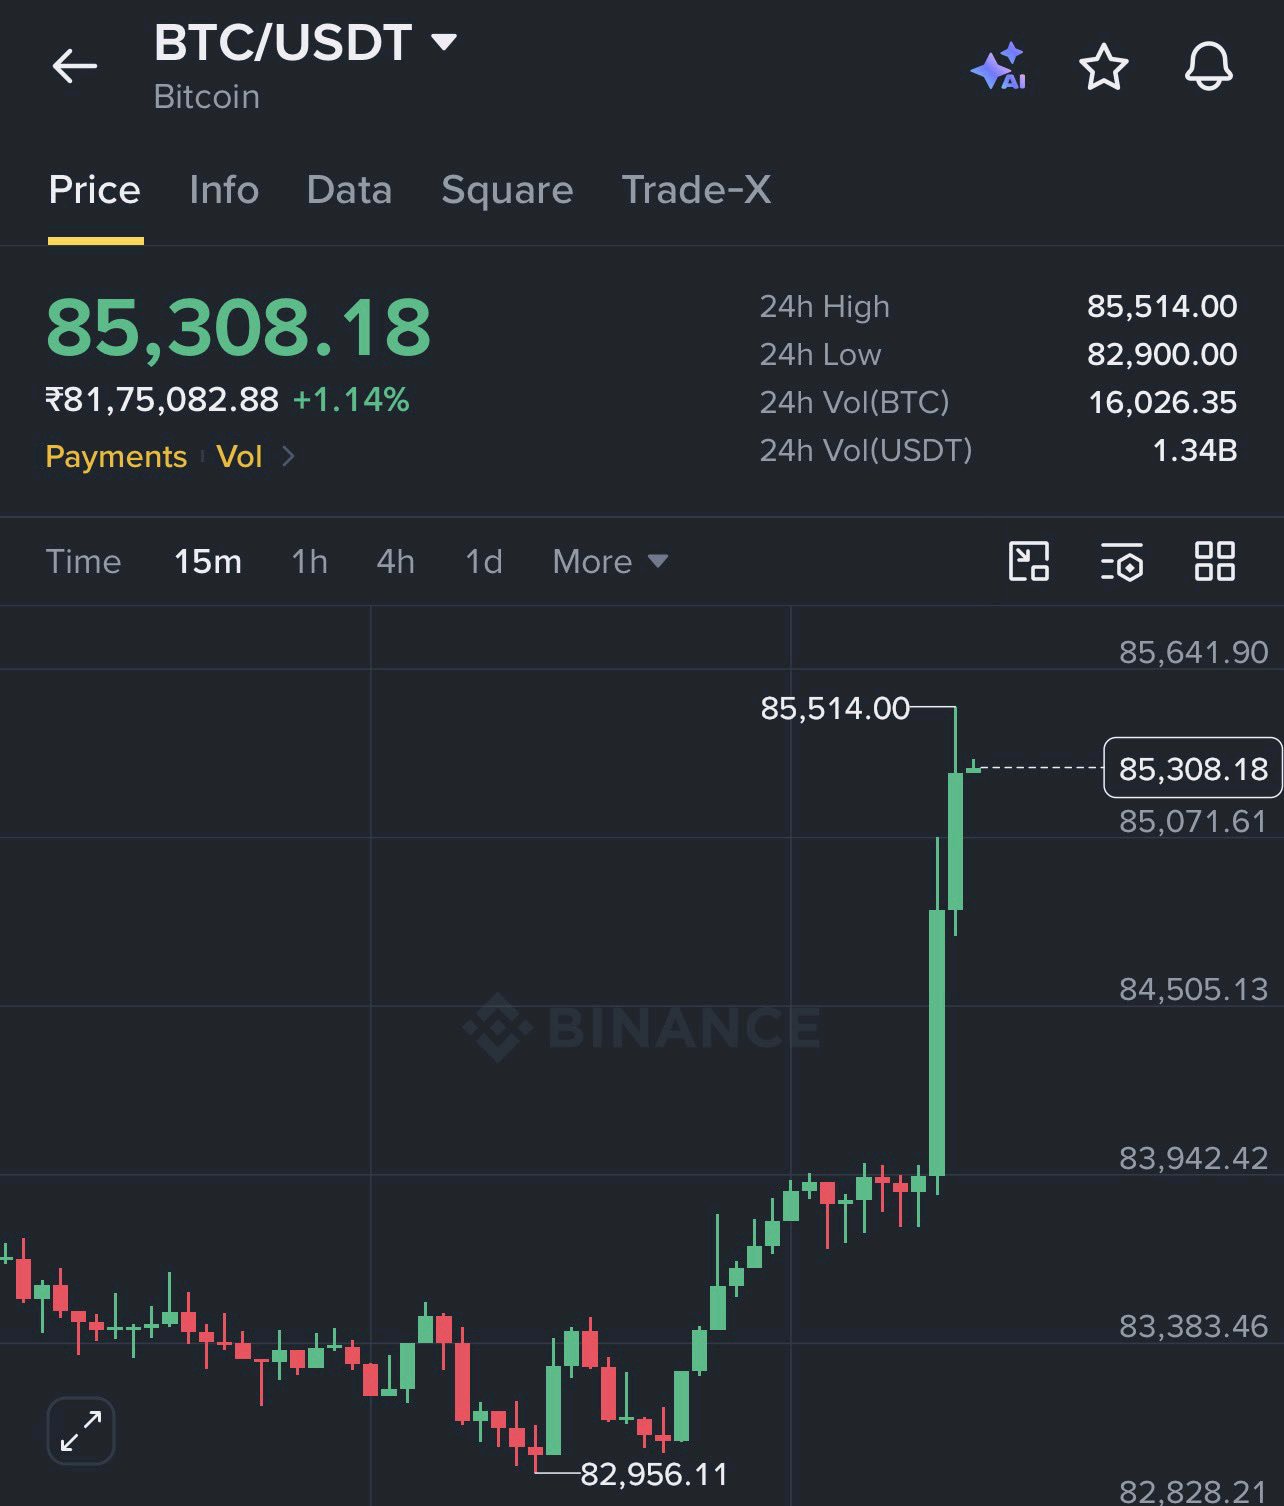Open the chart drawing tools icon
The image size is (1284, 1506).
pos(1029,561)
